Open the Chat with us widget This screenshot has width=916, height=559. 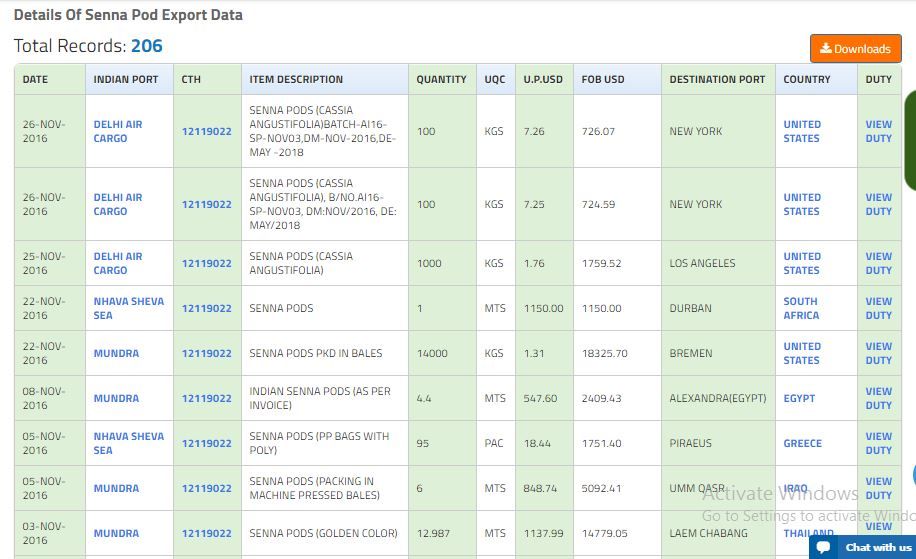point(862,547)
